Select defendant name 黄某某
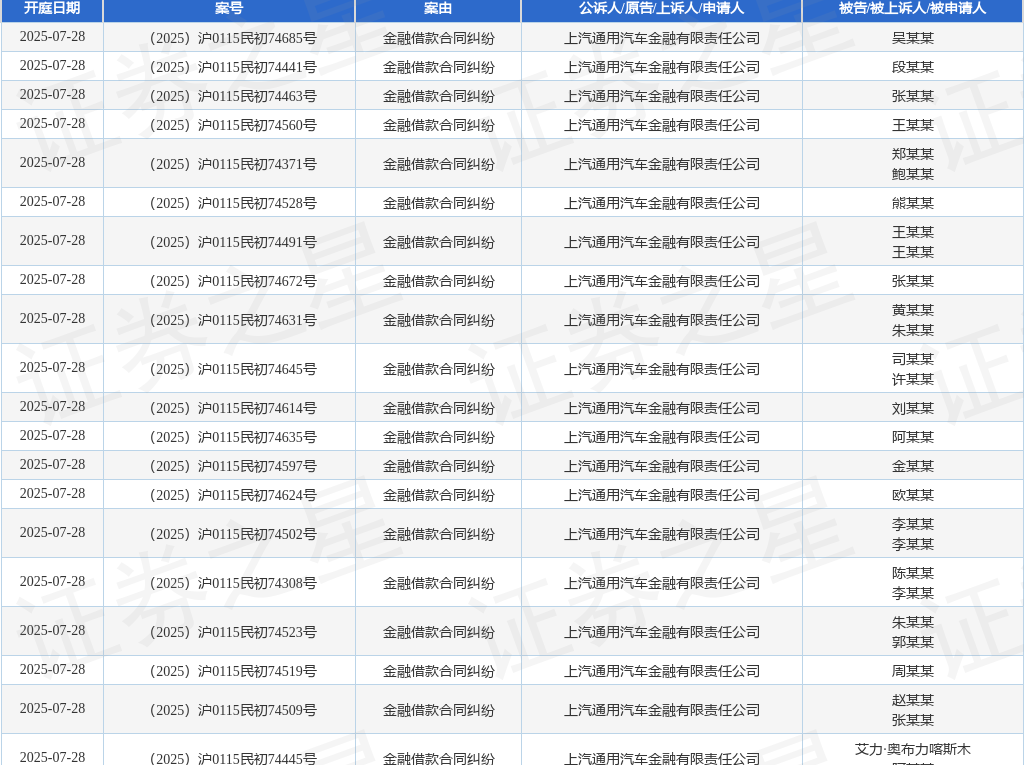The width and height of the screenshot is (1024, 765). tap(913, 310)
